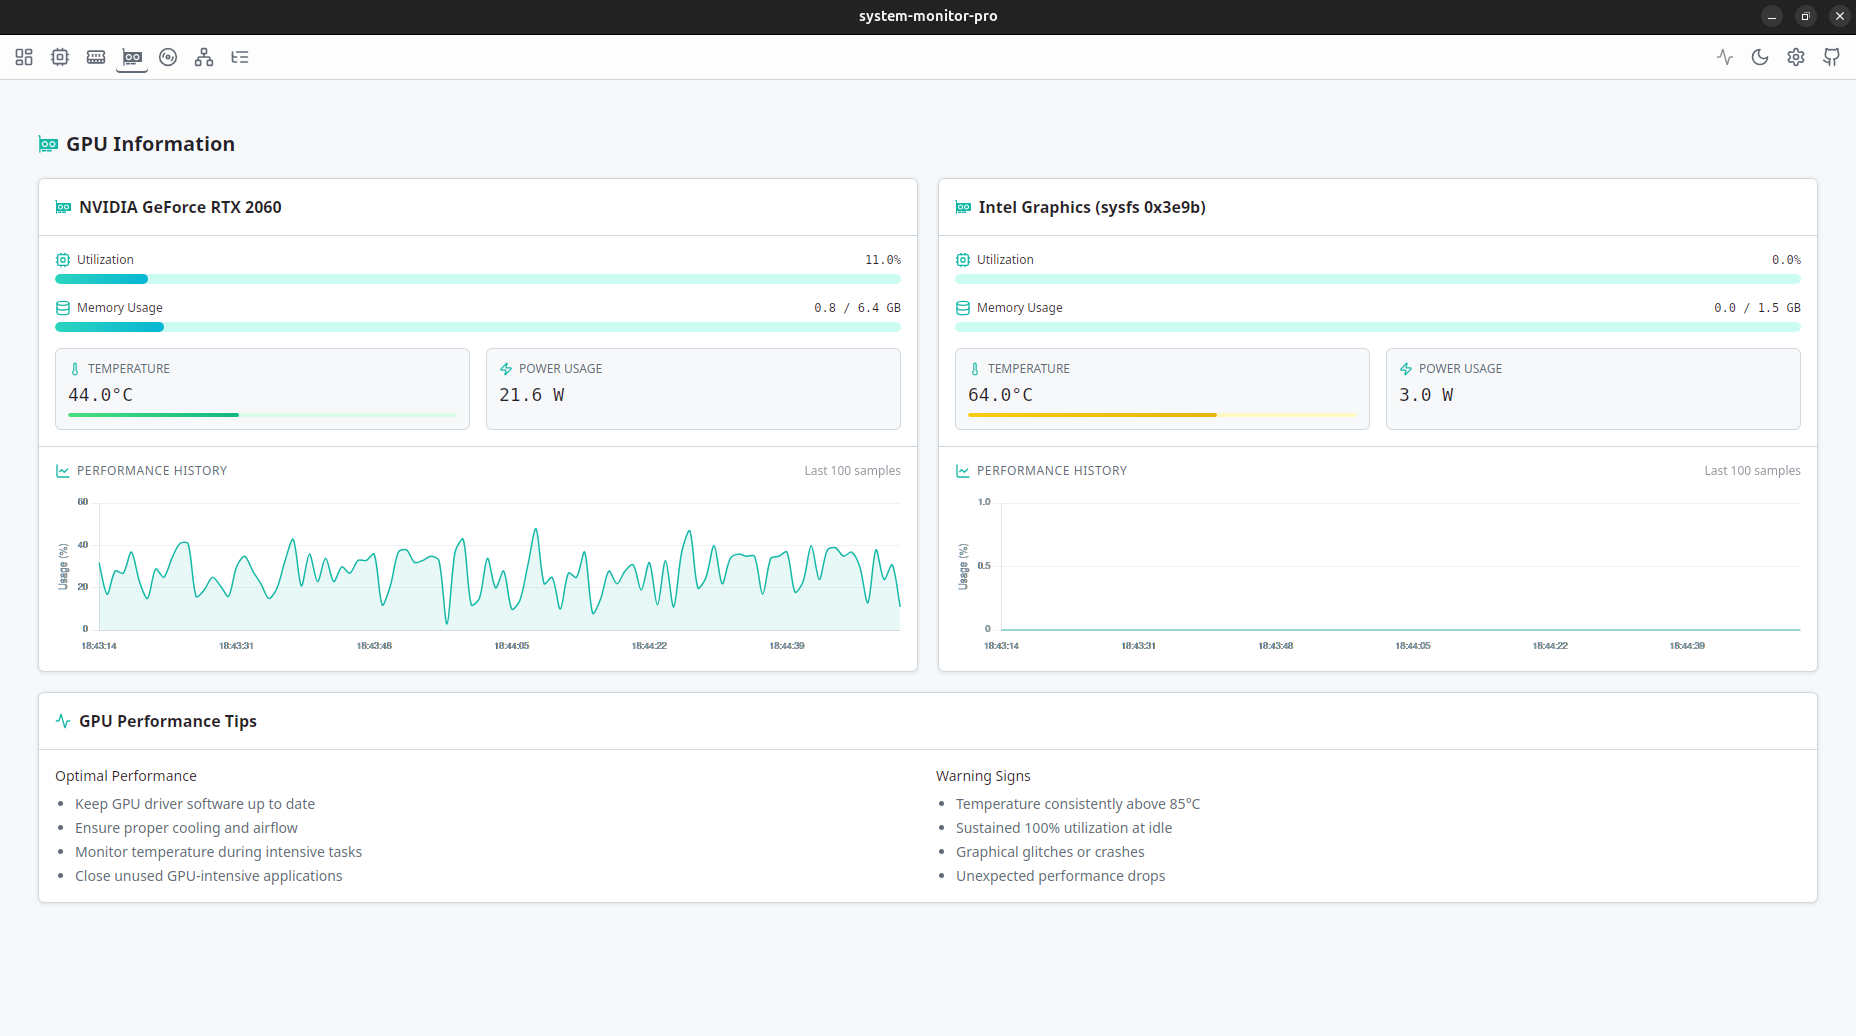The image size is (1856, 1036).
Task: Click the Performance History heading
Action: 152,470
